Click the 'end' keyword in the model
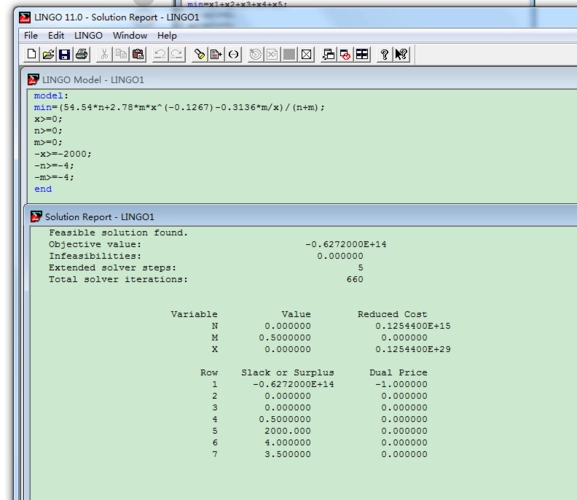577x500 pixels. (43, 189)
